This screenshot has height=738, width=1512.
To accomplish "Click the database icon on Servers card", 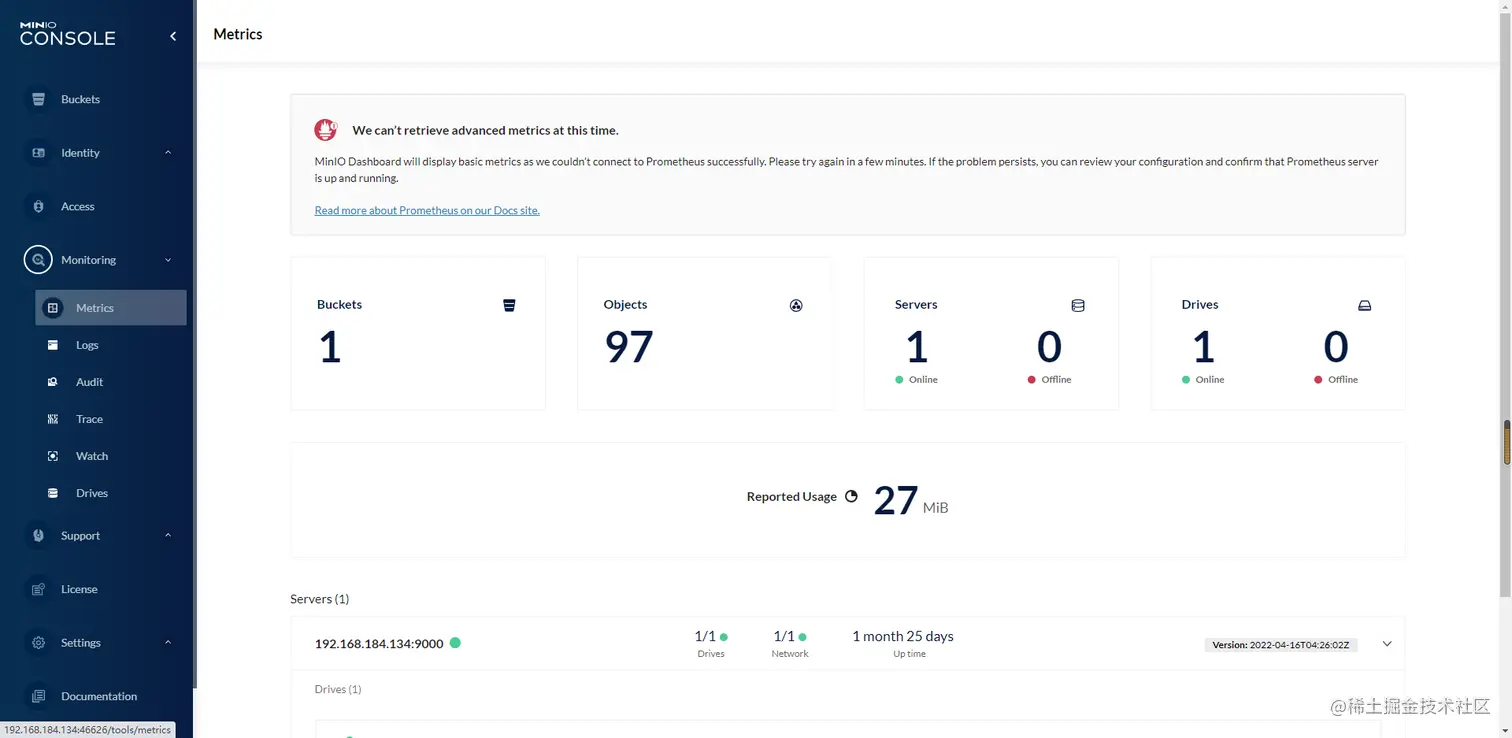I will (x=1078, y=305).
